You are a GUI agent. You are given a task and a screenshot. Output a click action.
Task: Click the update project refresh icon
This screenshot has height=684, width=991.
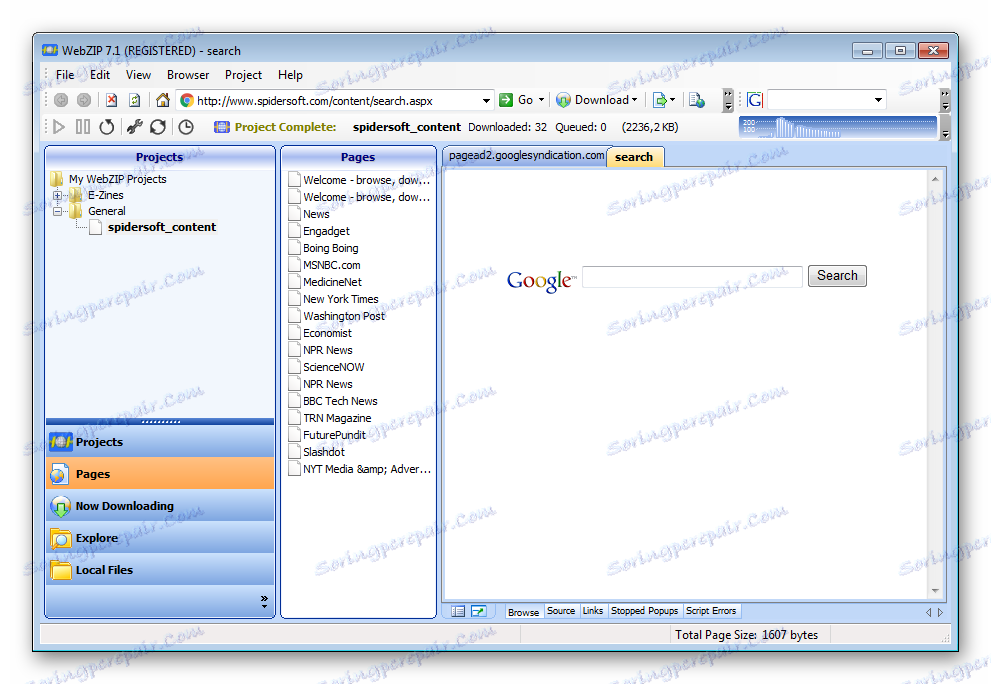coord(158,127)
